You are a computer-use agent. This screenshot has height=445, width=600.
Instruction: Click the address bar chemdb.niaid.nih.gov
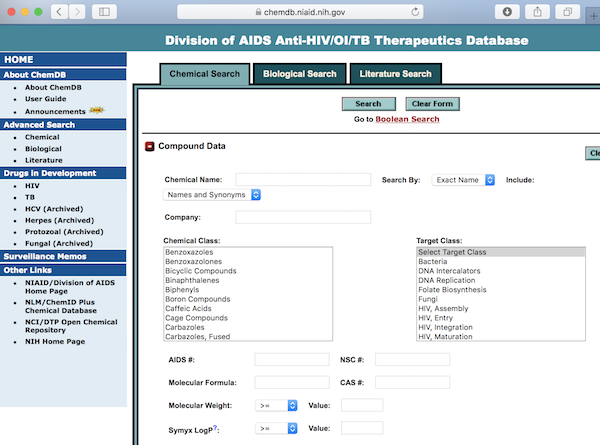click(x=300, y=12)
